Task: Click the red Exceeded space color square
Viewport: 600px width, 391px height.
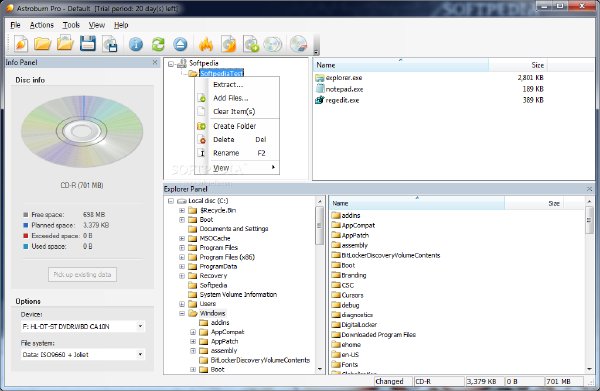Action: [26, 236]
